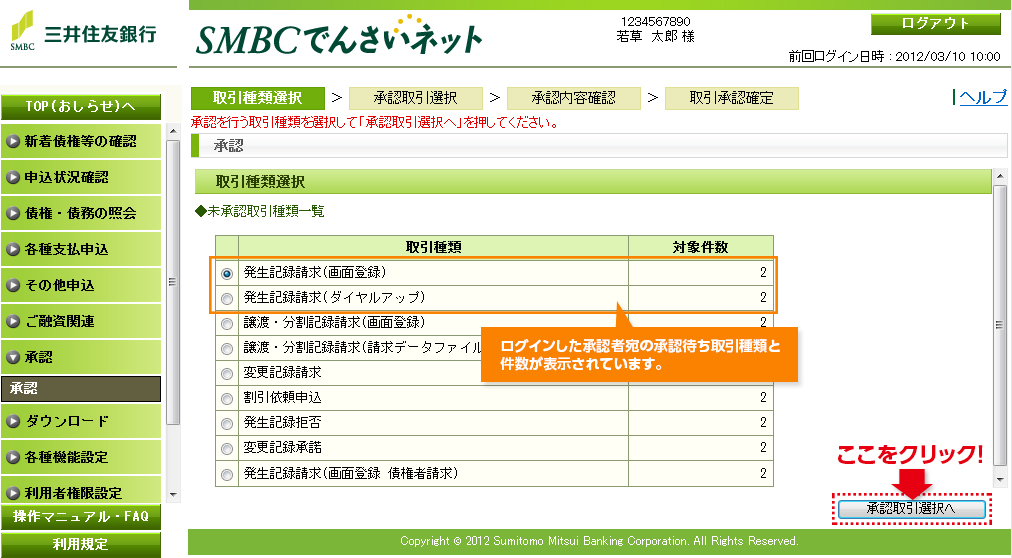This screenshot has height=558, width=1012.
Task: Click the main content scrollbar thumb
Action: pos(1000,324)
